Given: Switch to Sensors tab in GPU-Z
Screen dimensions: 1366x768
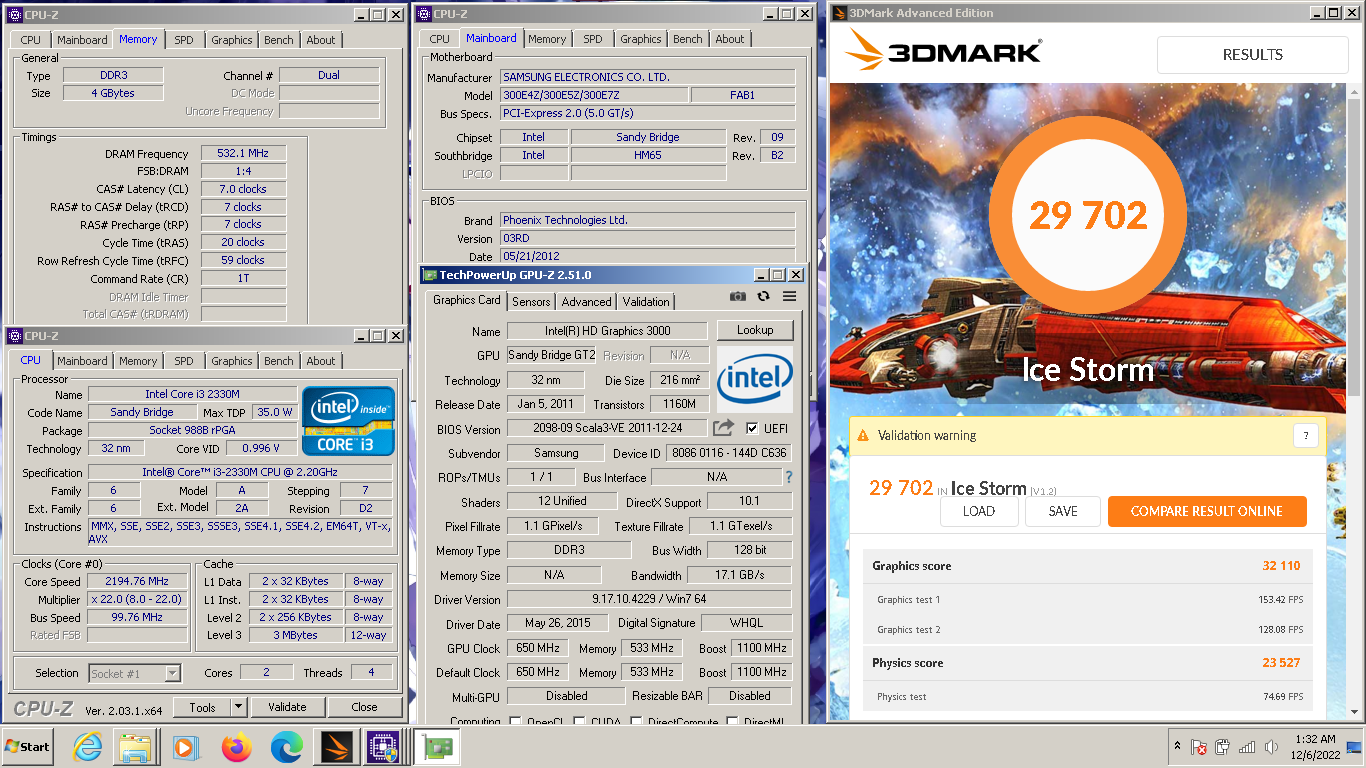Looking at the screenshot, I should [x=531, y=301].
